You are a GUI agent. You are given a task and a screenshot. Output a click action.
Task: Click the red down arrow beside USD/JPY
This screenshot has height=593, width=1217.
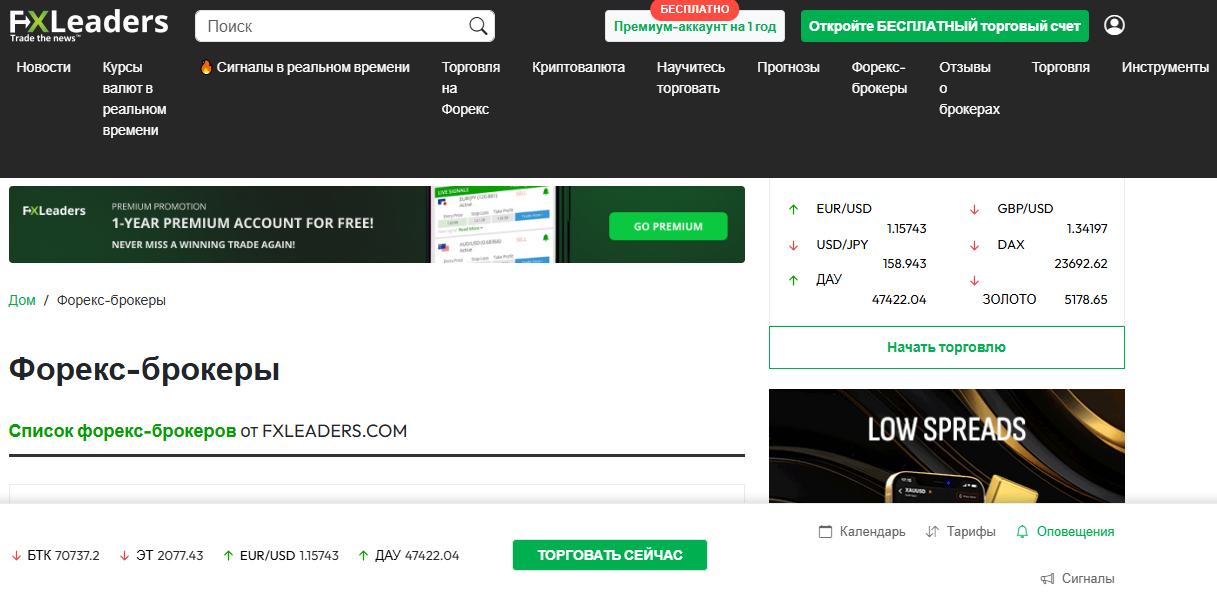pos(793,245)
